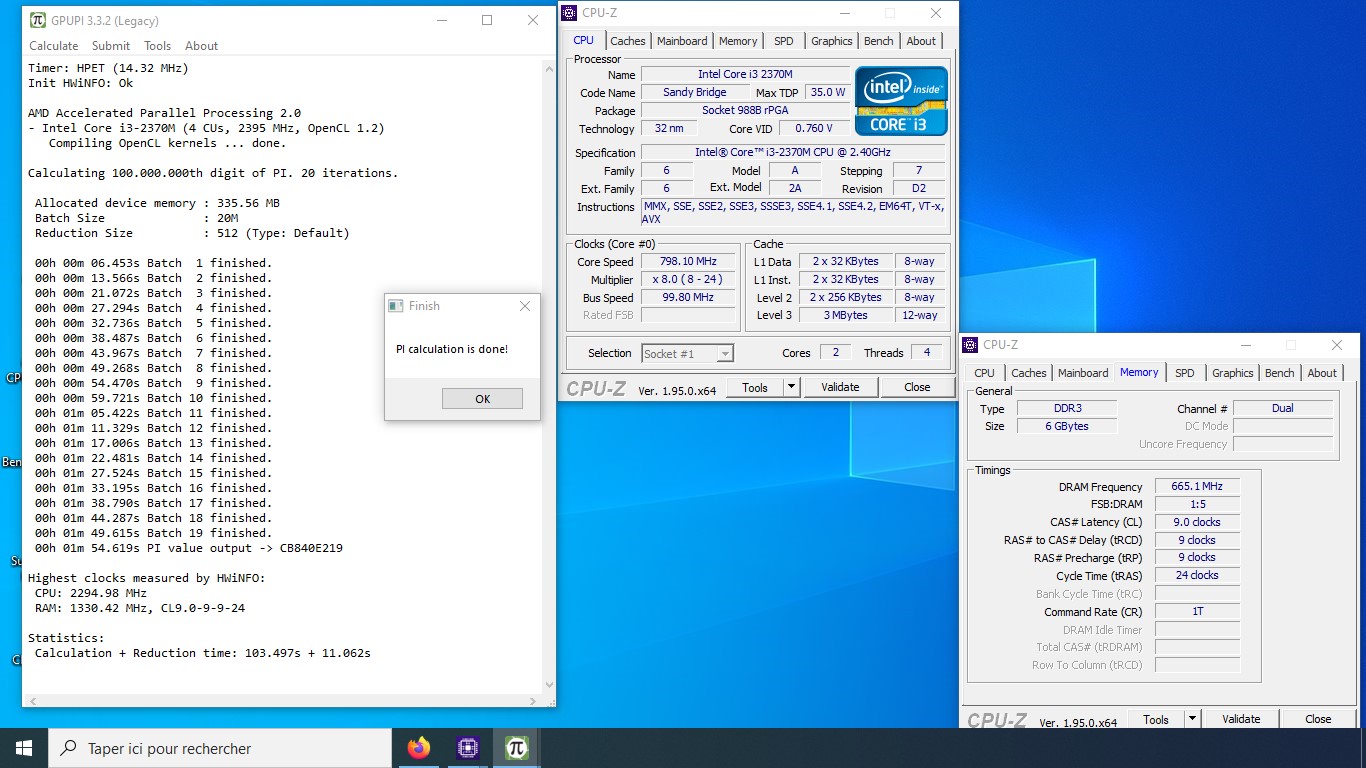1366x768 pixels.
Task: Open the Submit menu in GPUPI
Action: tap(111, 46)
